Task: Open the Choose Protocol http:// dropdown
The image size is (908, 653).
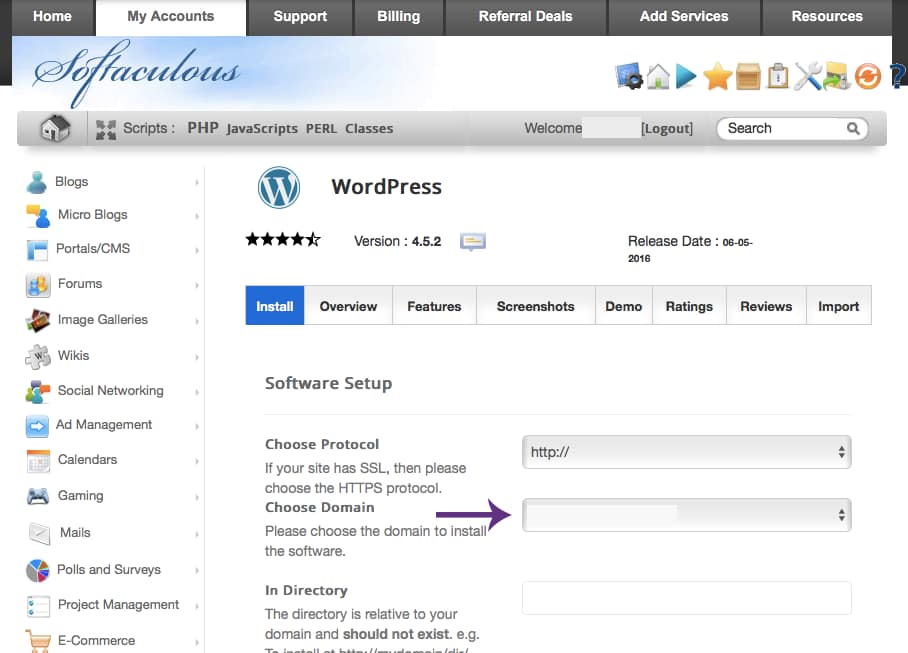Action: click(686, 452)
